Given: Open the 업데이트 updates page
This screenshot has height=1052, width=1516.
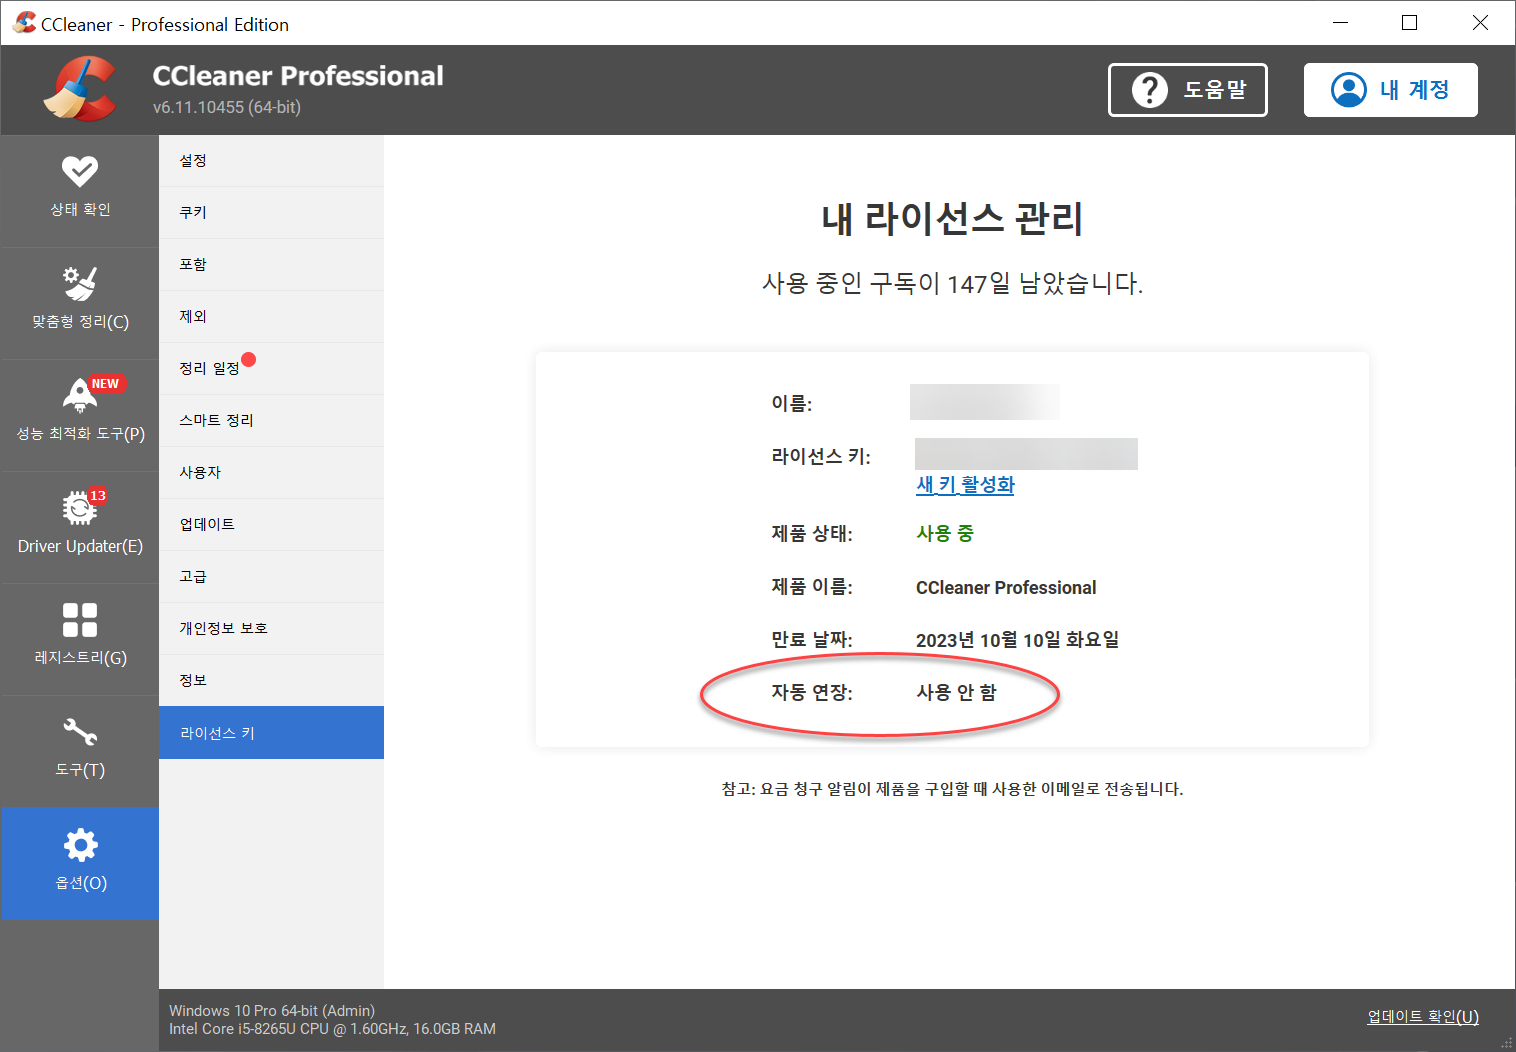Looking at the screenshot, I should coord(271,525).
